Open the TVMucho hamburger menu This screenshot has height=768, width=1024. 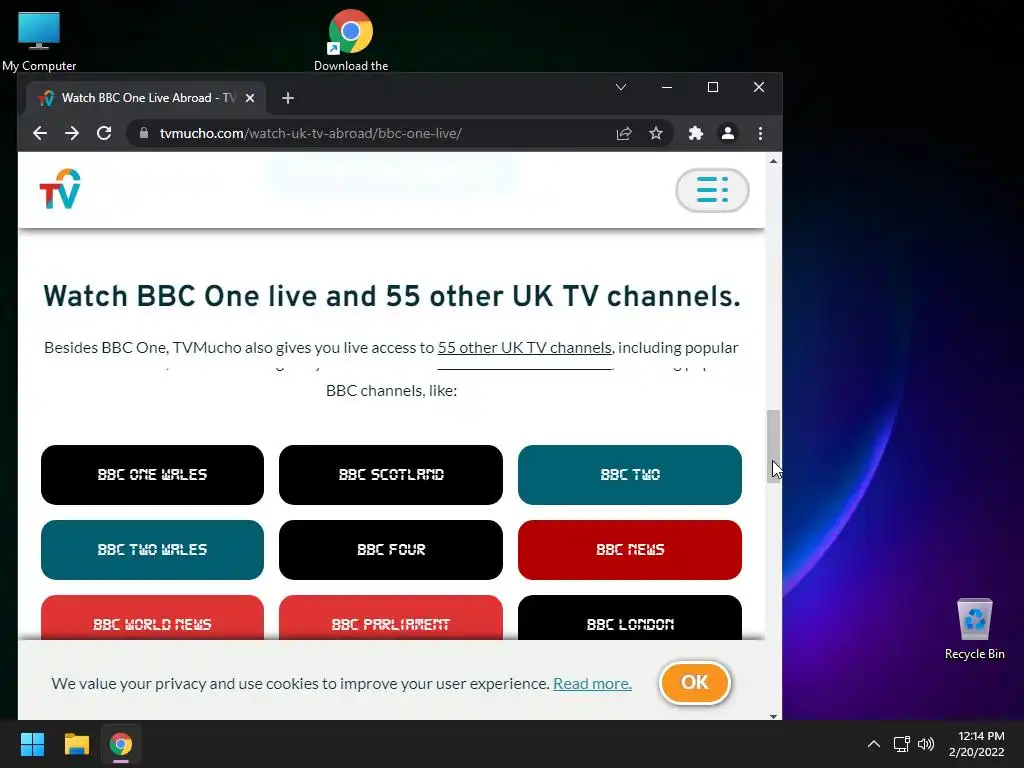coord(712,190)
